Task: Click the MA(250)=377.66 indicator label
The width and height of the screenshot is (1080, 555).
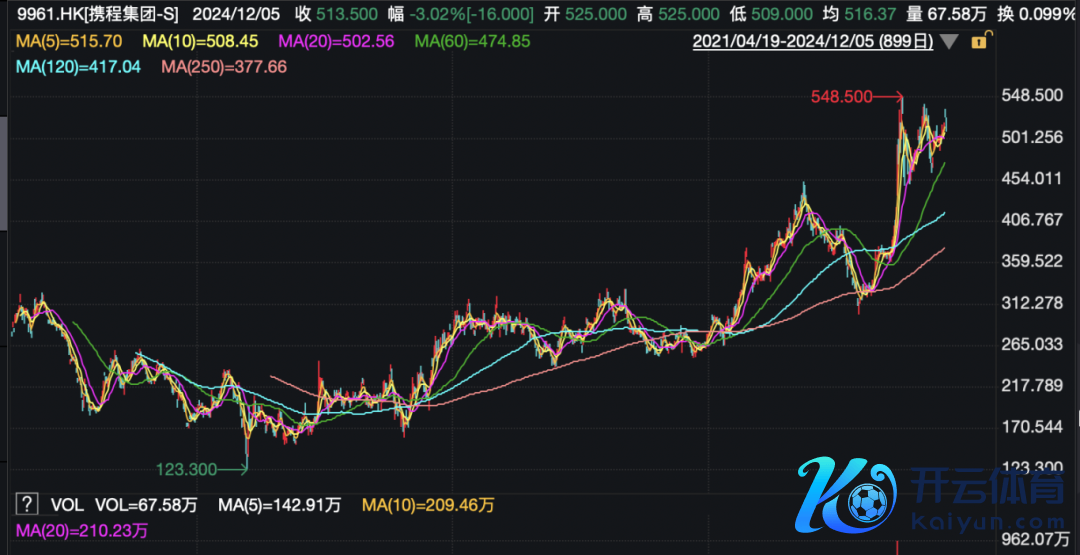Action: point(223,67)
